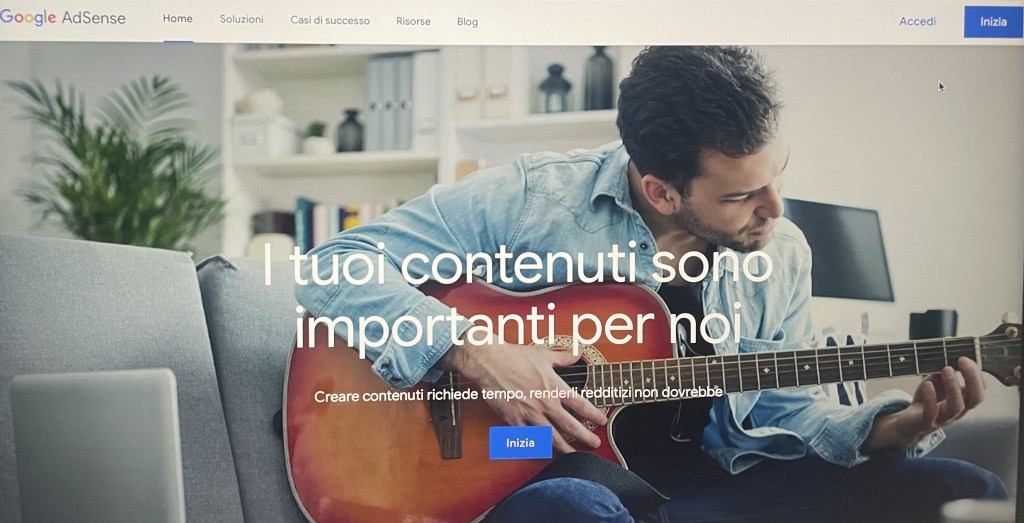Click the Google AdSense logo

click(63, 18)
